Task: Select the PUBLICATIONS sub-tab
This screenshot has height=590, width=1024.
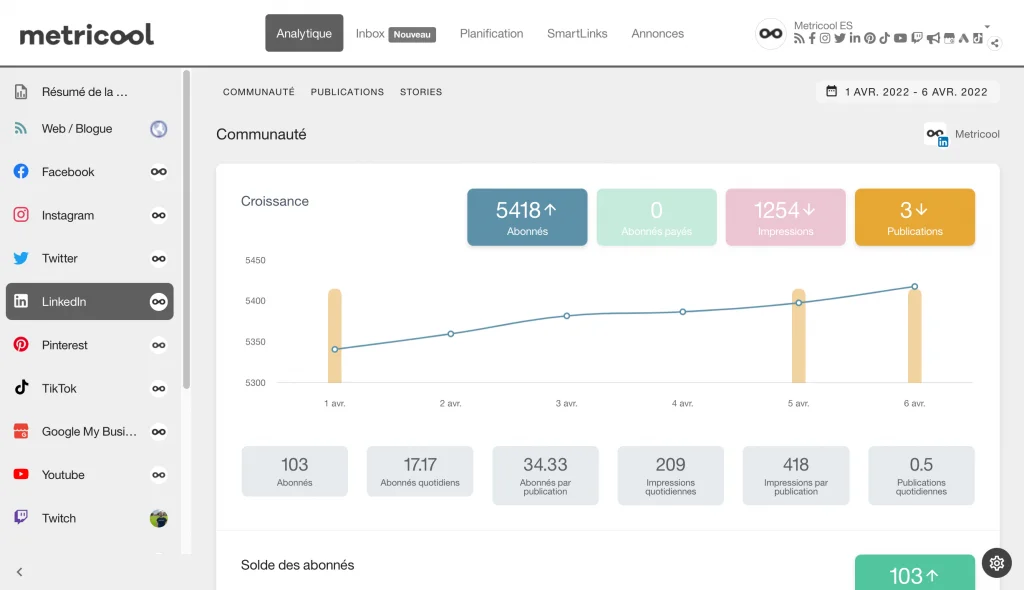Action: click(347, 92)
